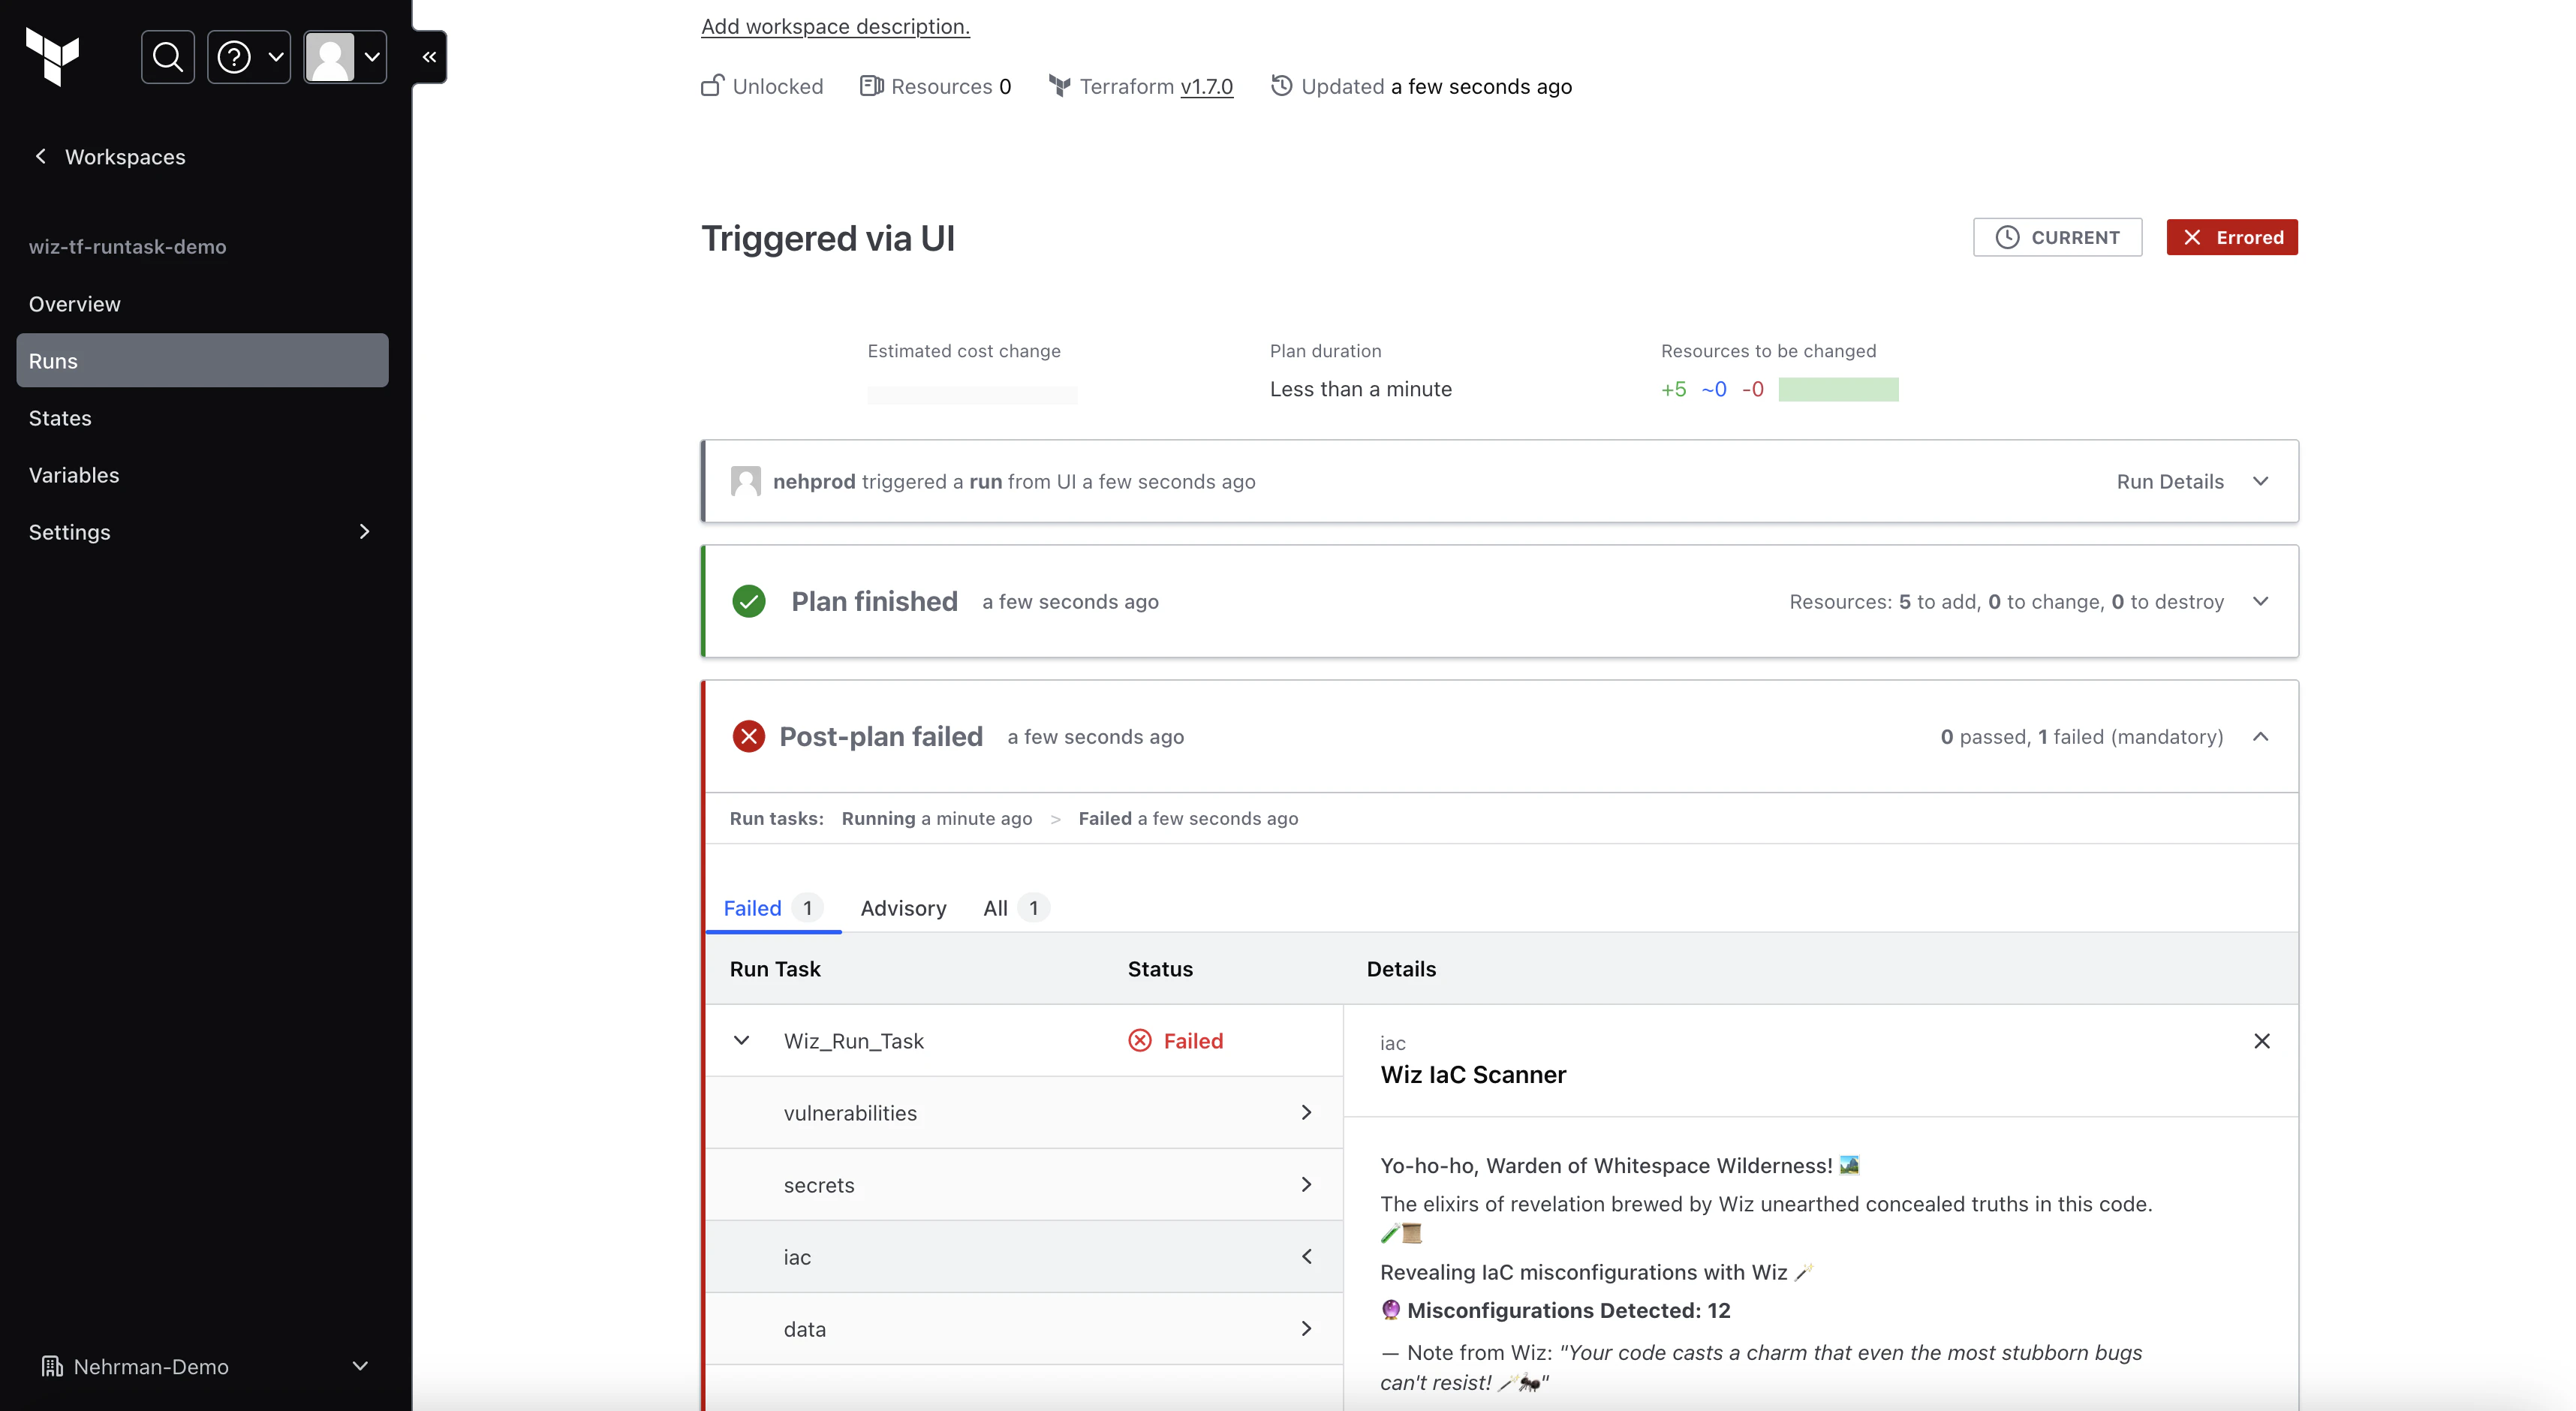This screenshot has width=2576, height=1411.
Task: Expand the Plan finished panel
Action: (x=2259, y=601)
